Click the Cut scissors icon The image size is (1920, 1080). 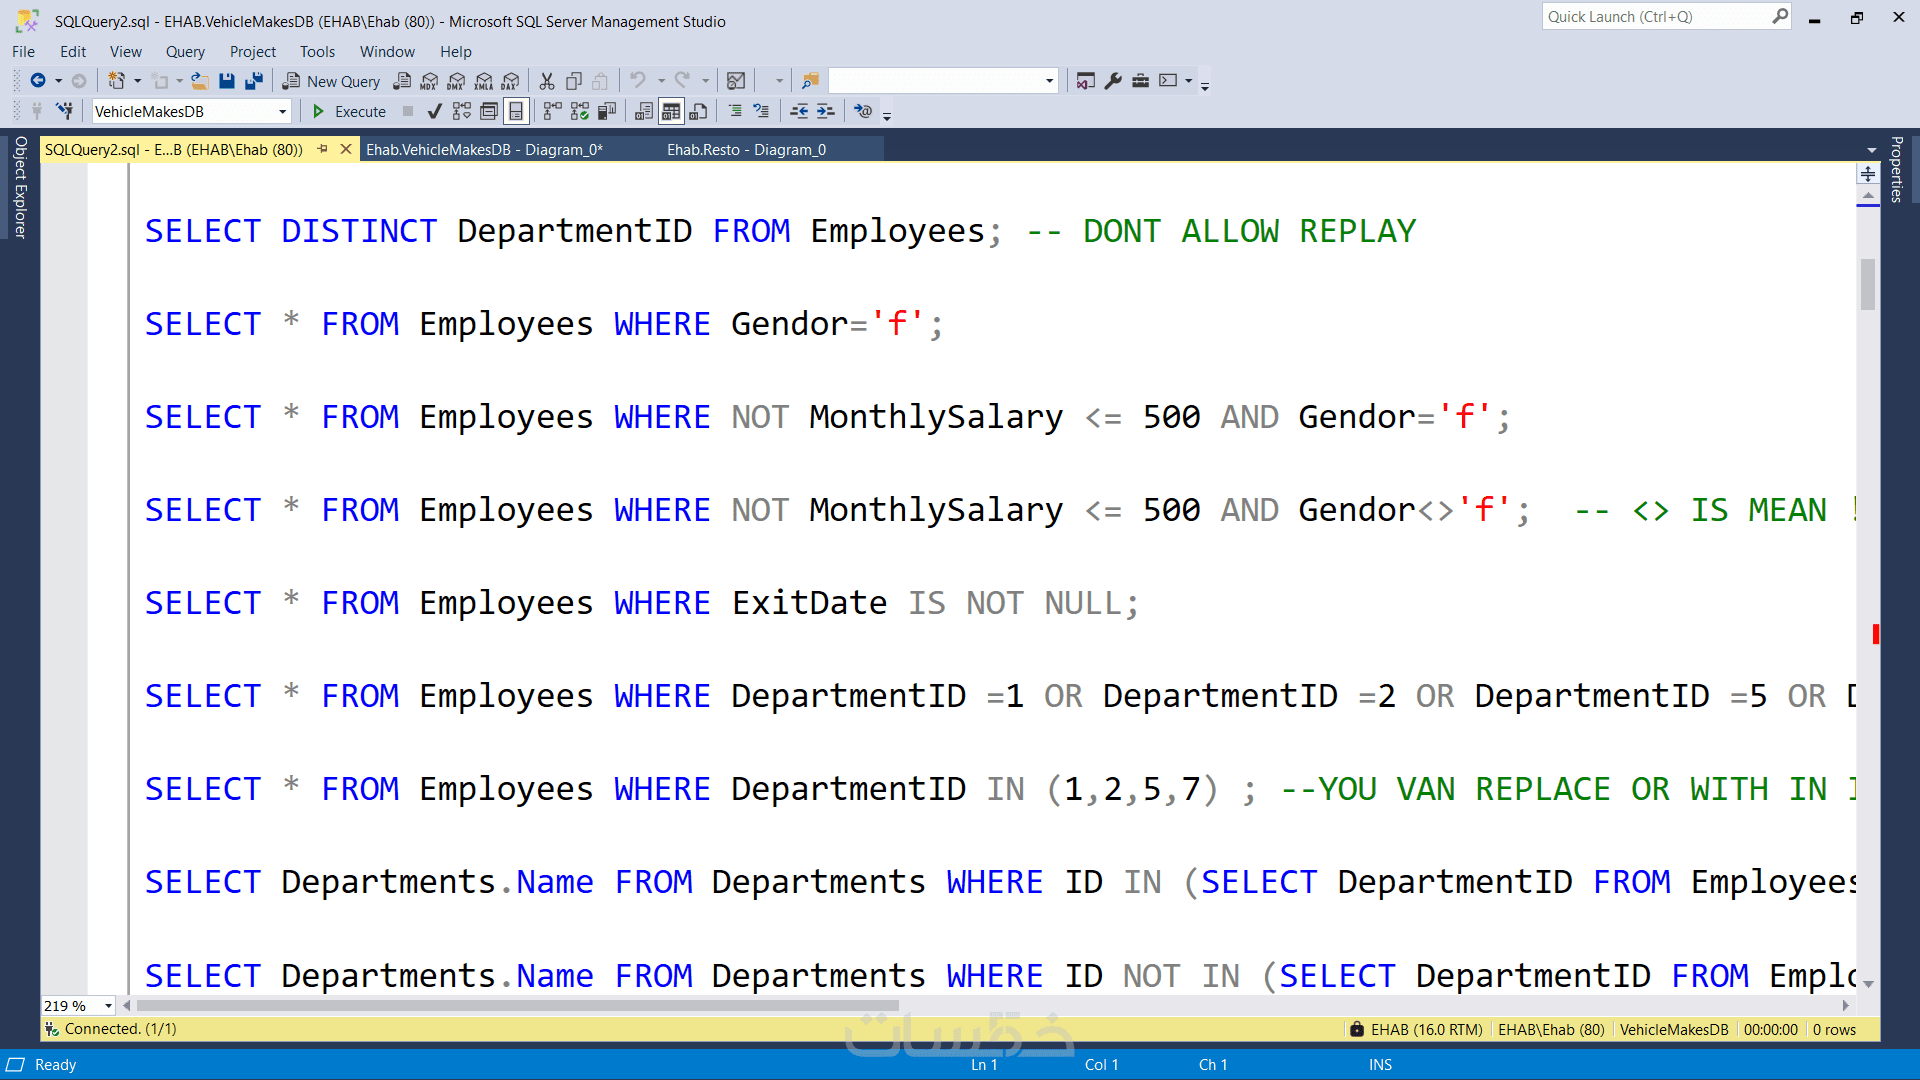546,81
